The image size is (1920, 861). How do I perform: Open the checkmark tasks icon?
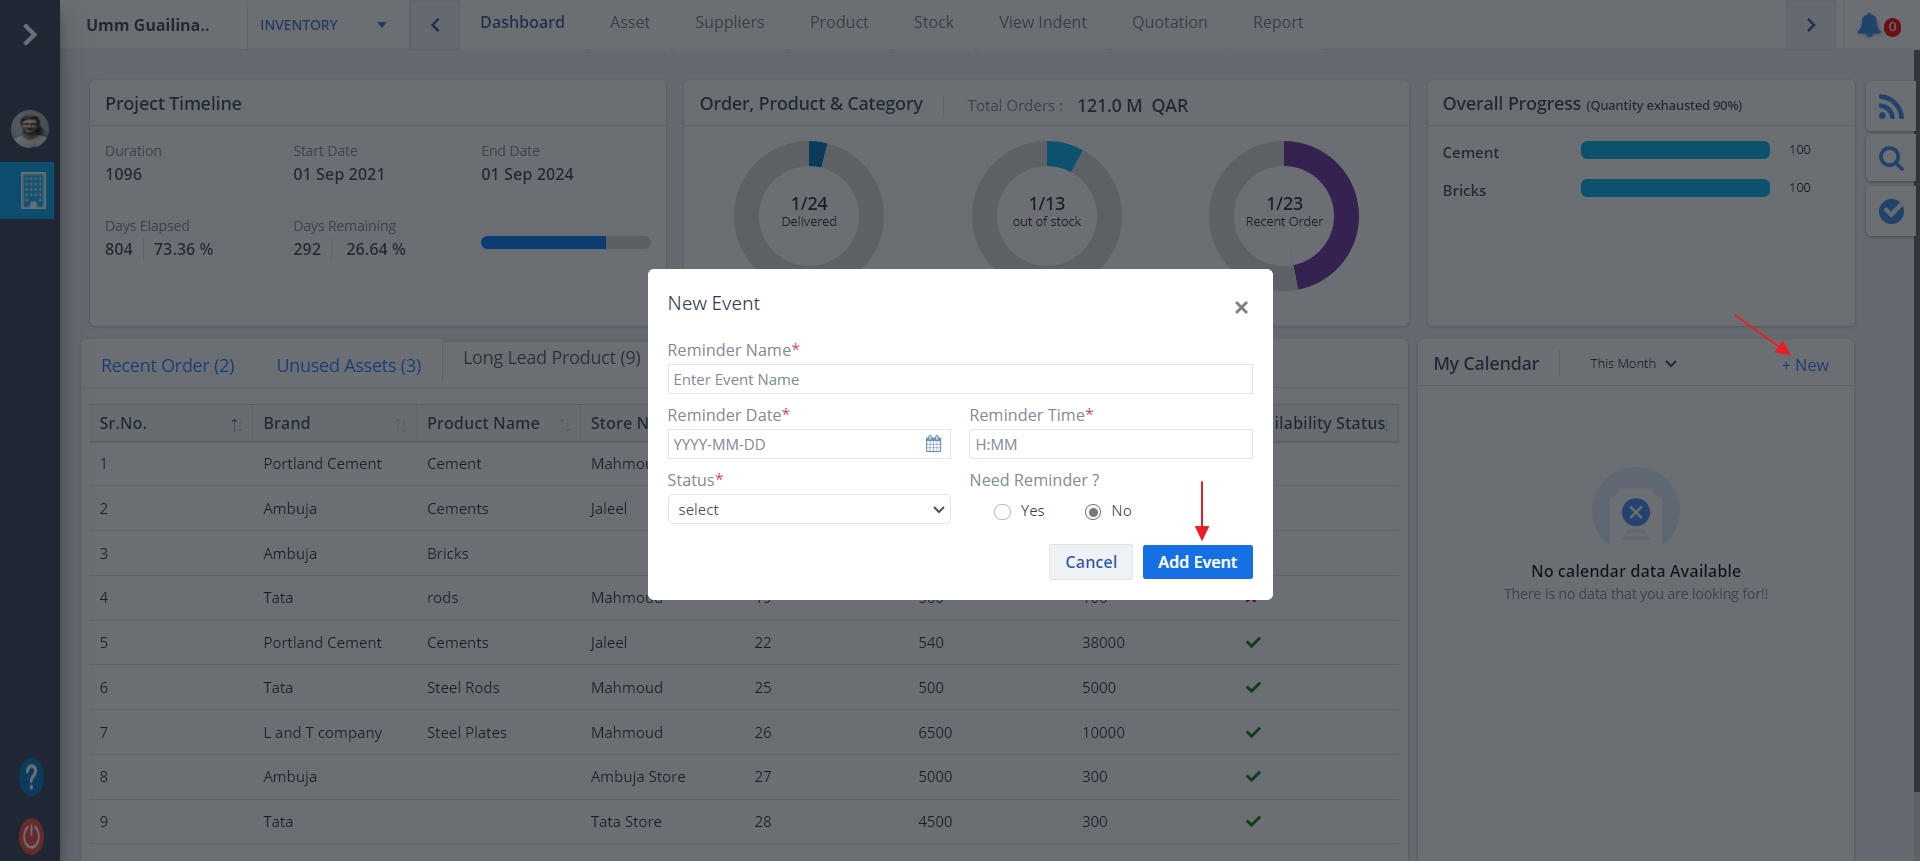tap(1890, 211)
